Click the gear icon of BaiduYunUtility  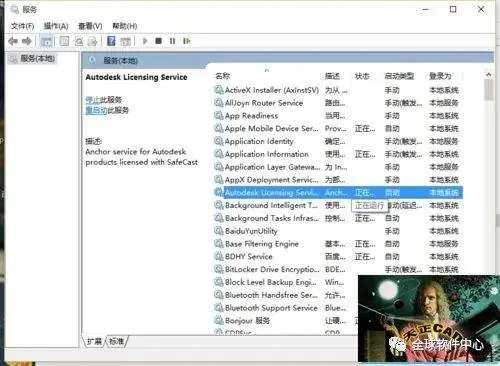(219, 231)
